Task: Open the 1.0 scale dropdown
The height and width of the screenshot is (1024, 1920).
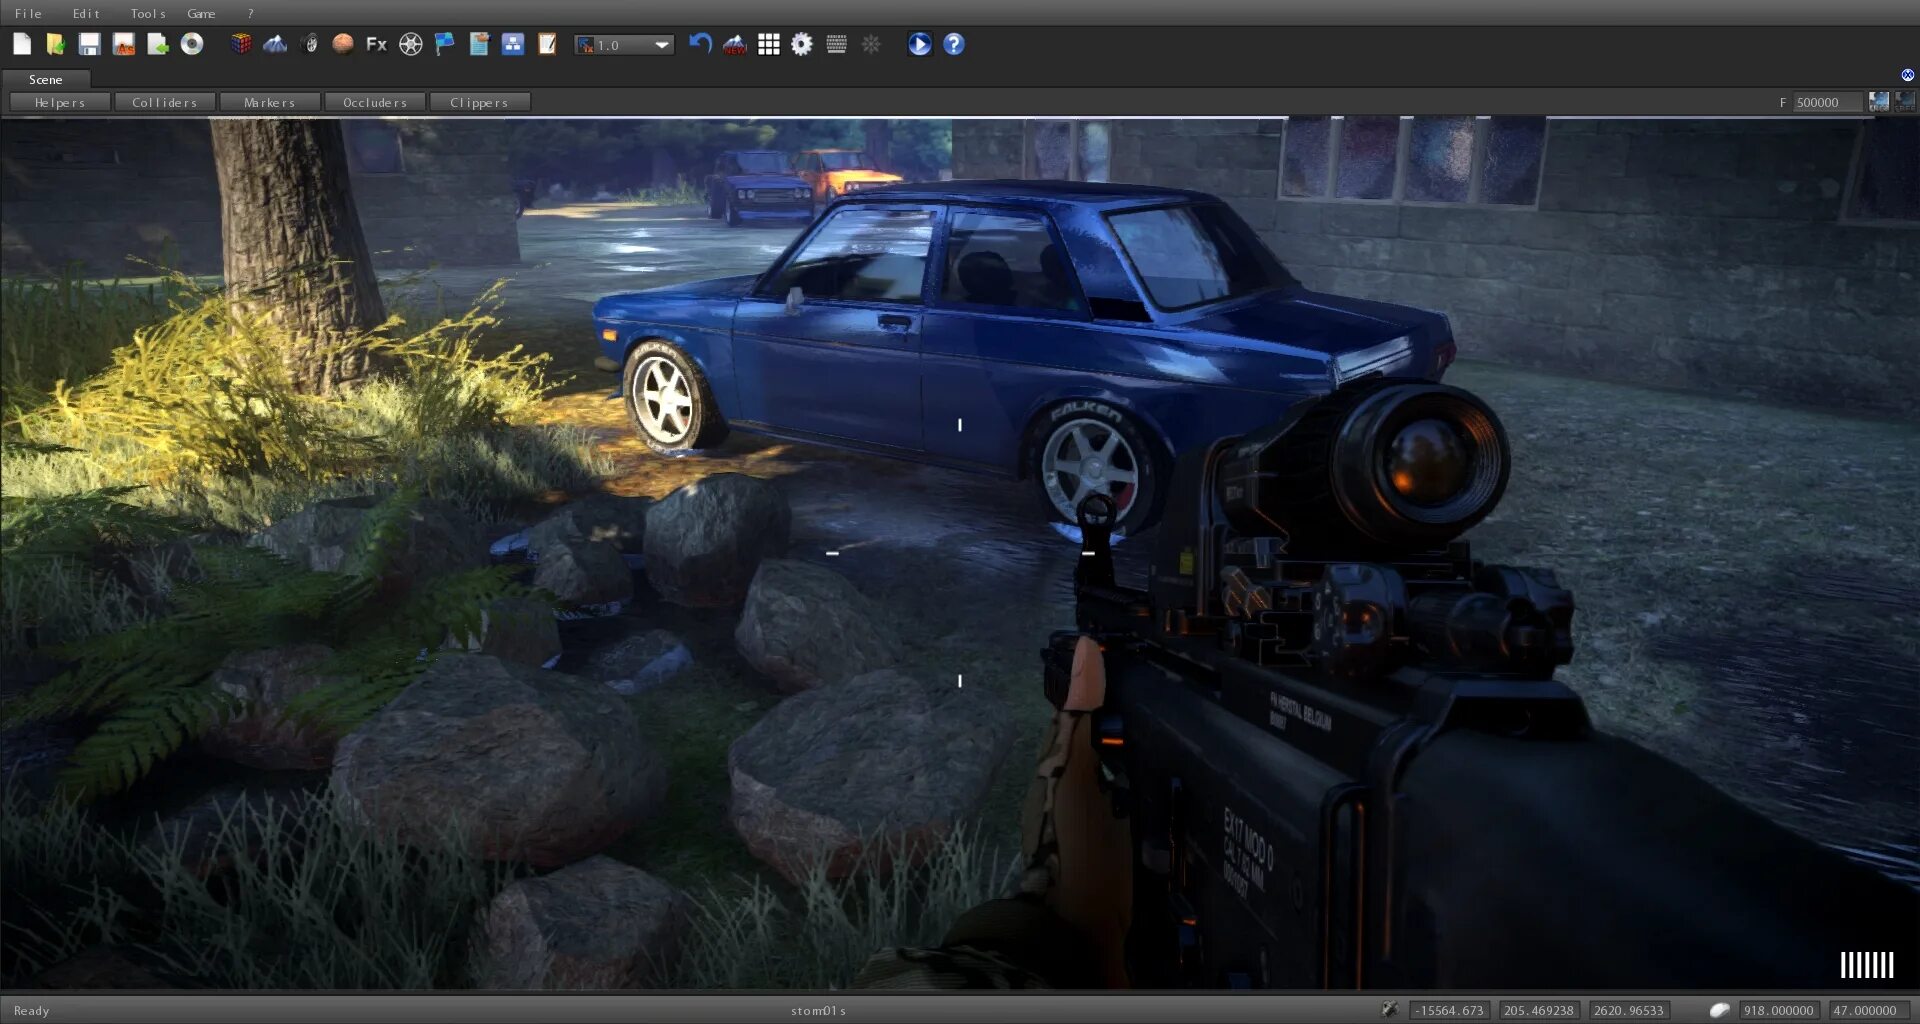Action: tap(624, 45)
